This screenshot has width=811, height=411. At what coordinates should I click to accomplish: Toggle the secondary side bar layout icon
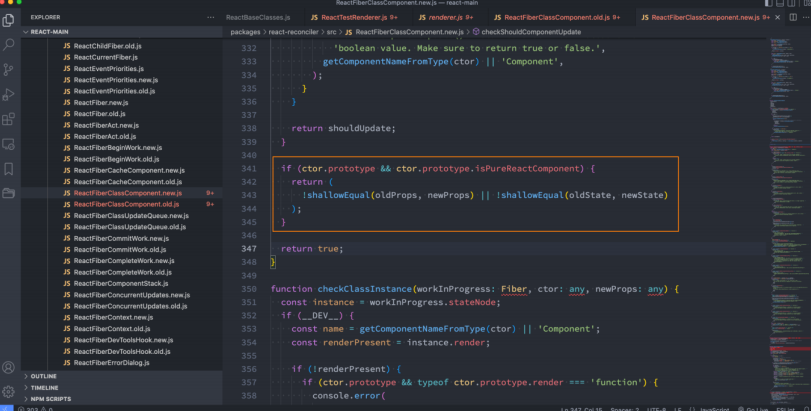tap(791, 3)
